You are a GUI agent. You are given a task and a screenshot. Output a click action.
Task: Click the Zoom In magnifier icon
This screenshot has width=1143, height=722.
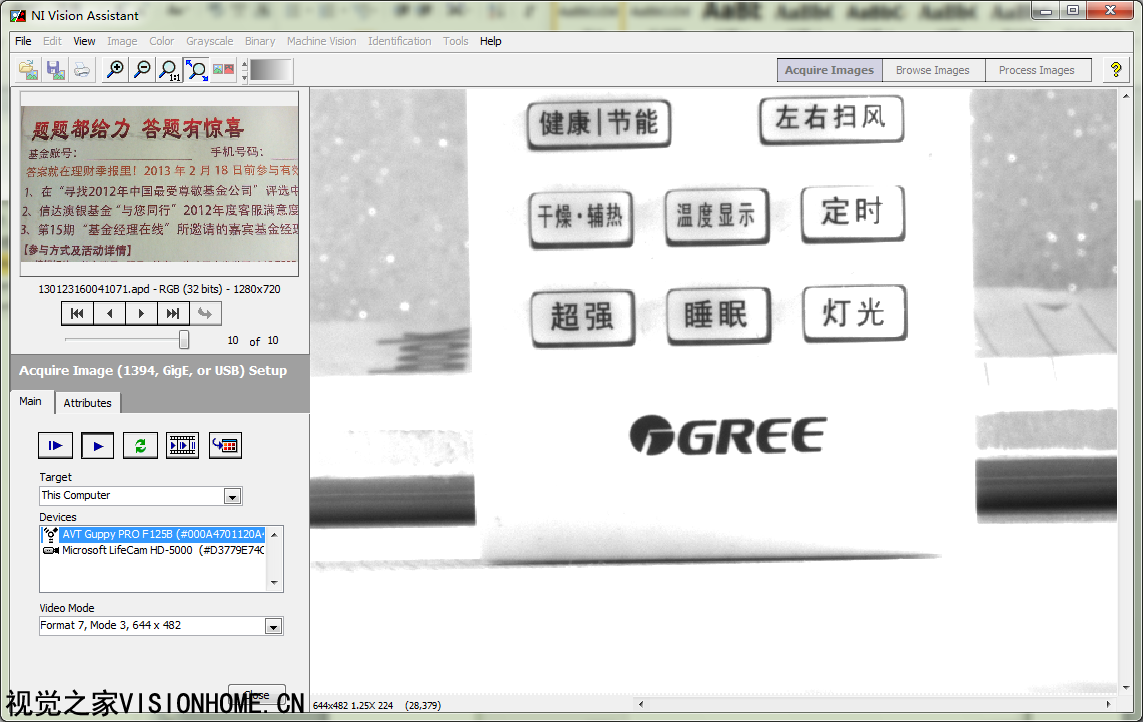pos(116,70)
